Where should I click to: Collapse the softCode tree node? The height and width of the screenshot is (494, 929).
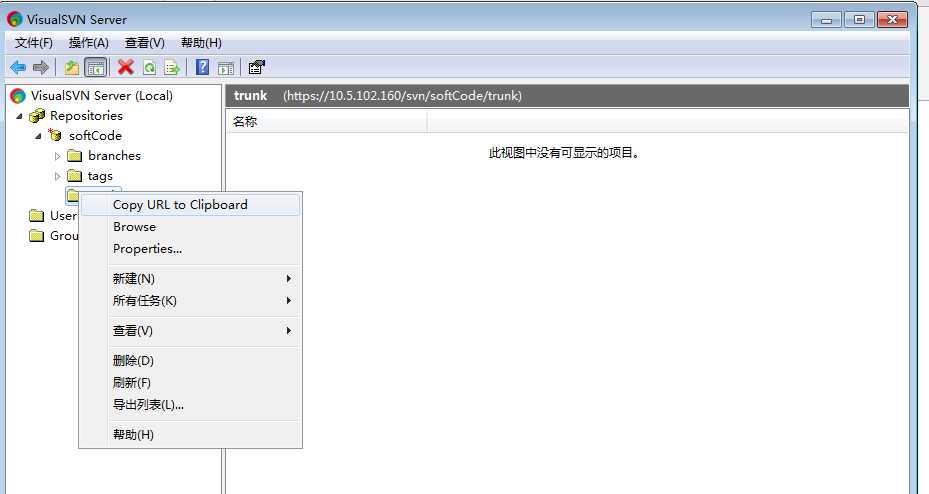pyautogui.click(x=39, y=136)
